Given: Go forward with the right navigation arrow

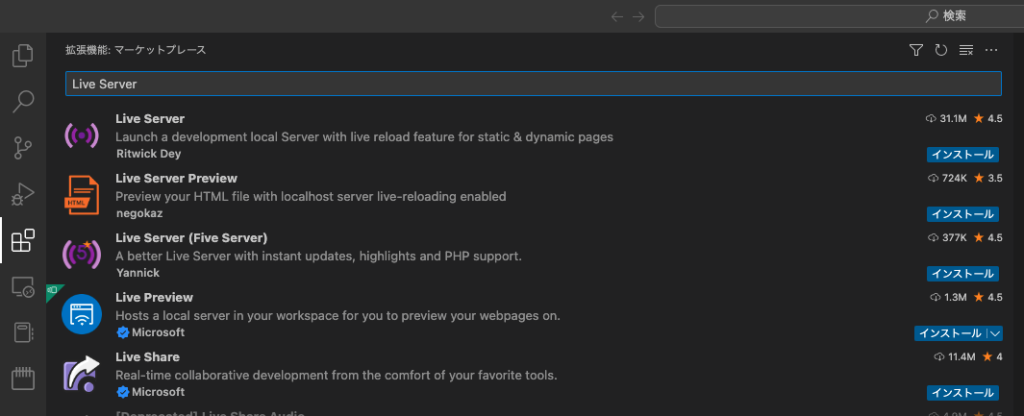Looking at the screenshot, I should (638, 16).
